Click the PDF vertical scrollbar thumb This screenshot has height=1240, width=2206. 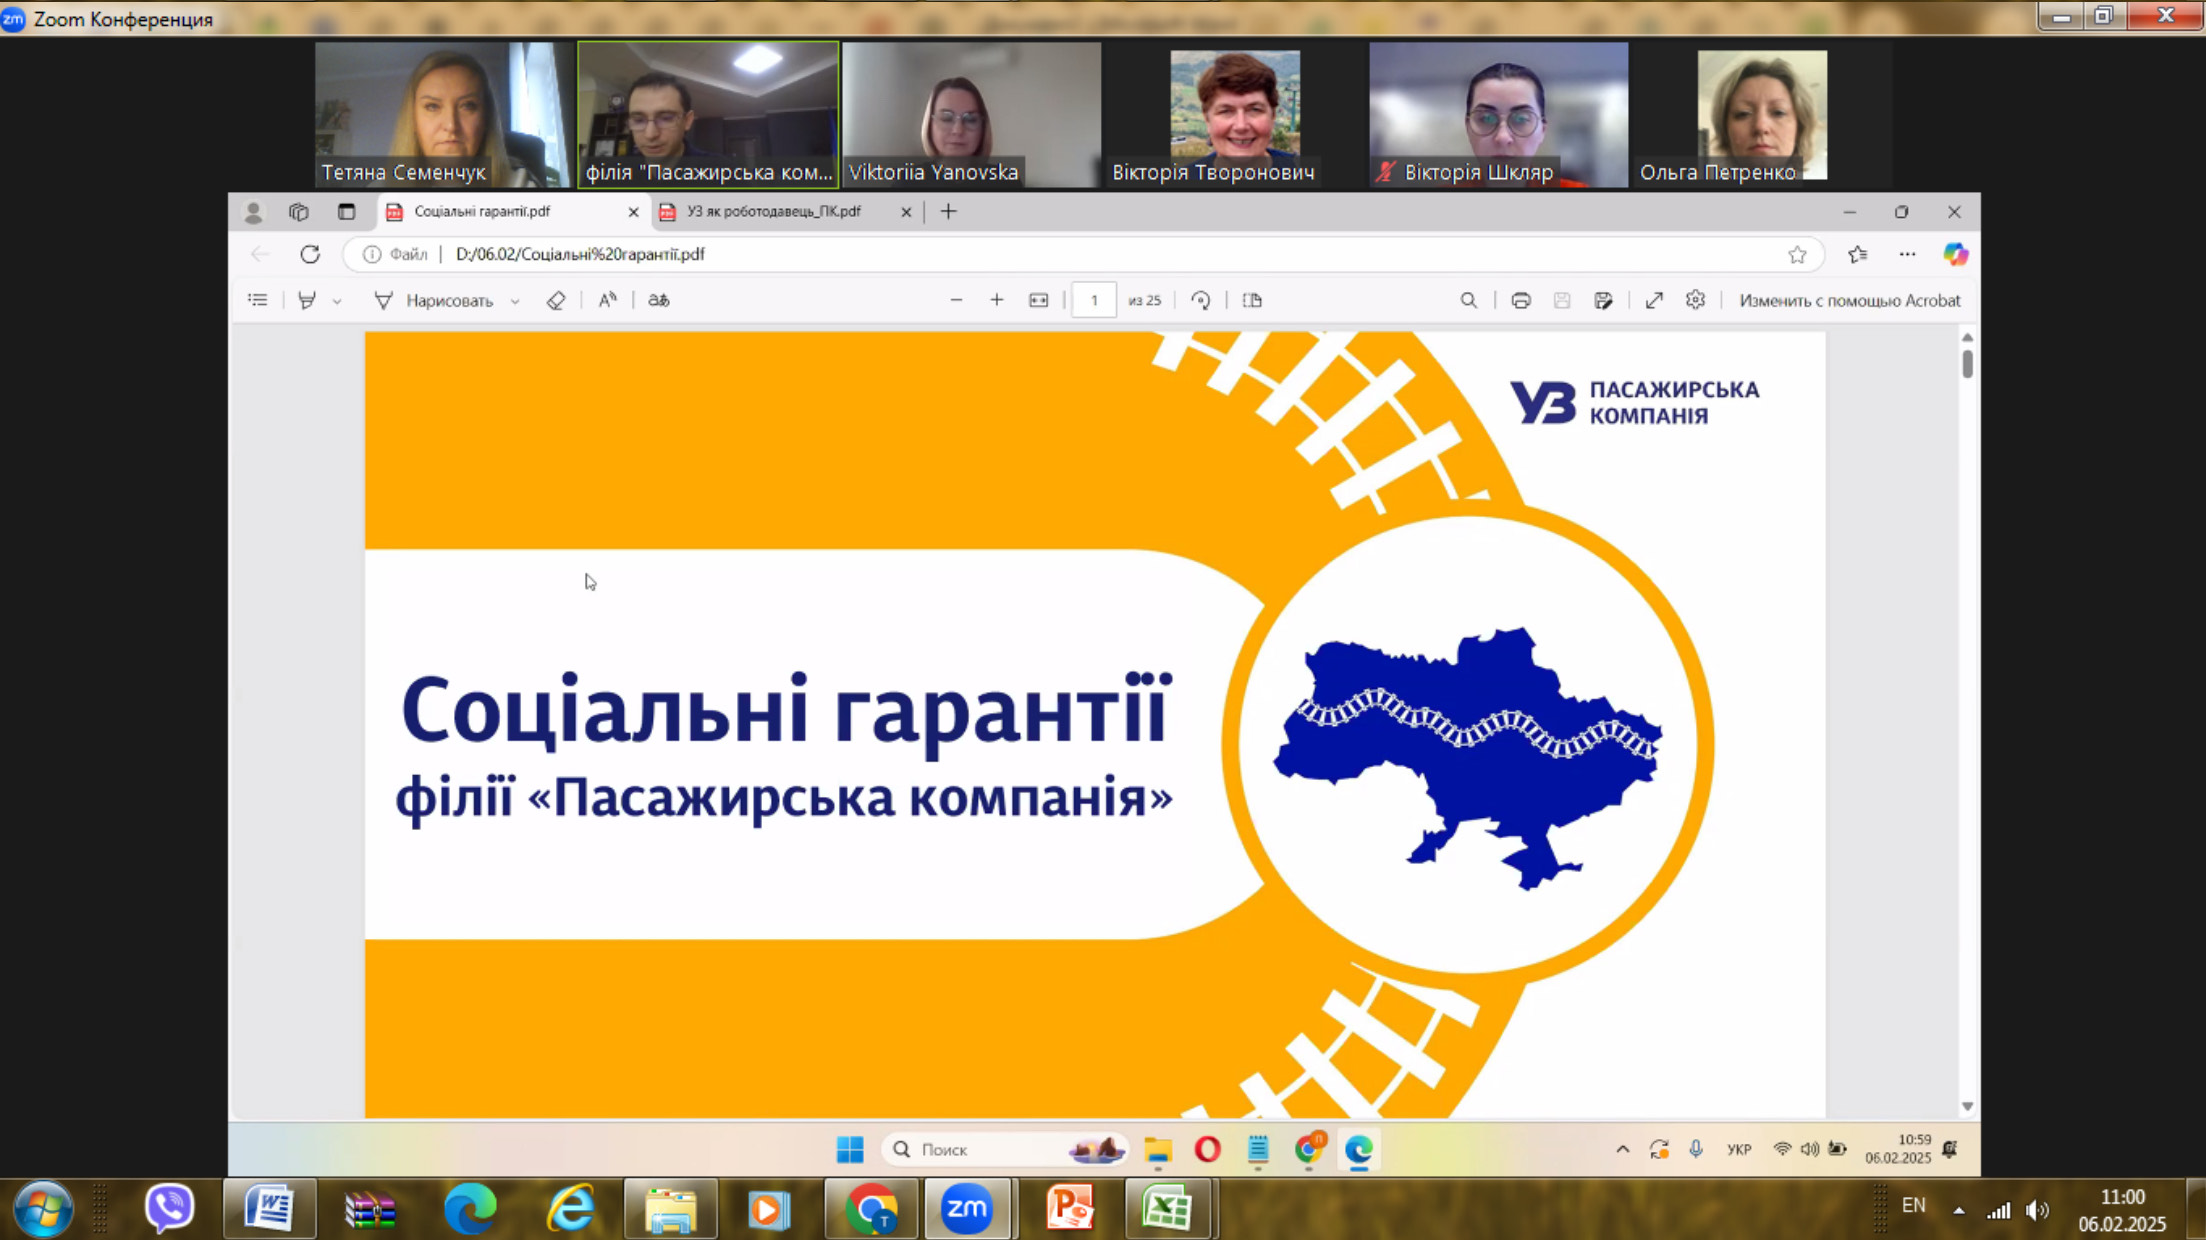click(x=1967, y=363)
